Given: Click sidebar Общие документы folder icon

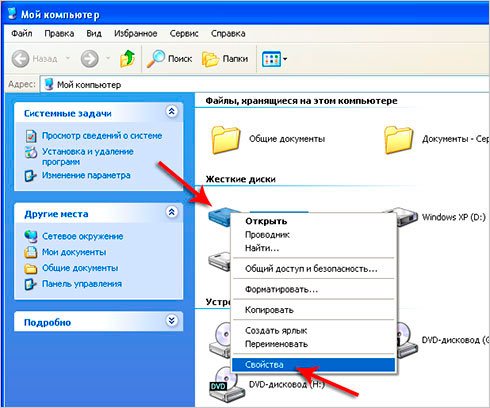Looking at the screenshot, I should click(31, 268).
